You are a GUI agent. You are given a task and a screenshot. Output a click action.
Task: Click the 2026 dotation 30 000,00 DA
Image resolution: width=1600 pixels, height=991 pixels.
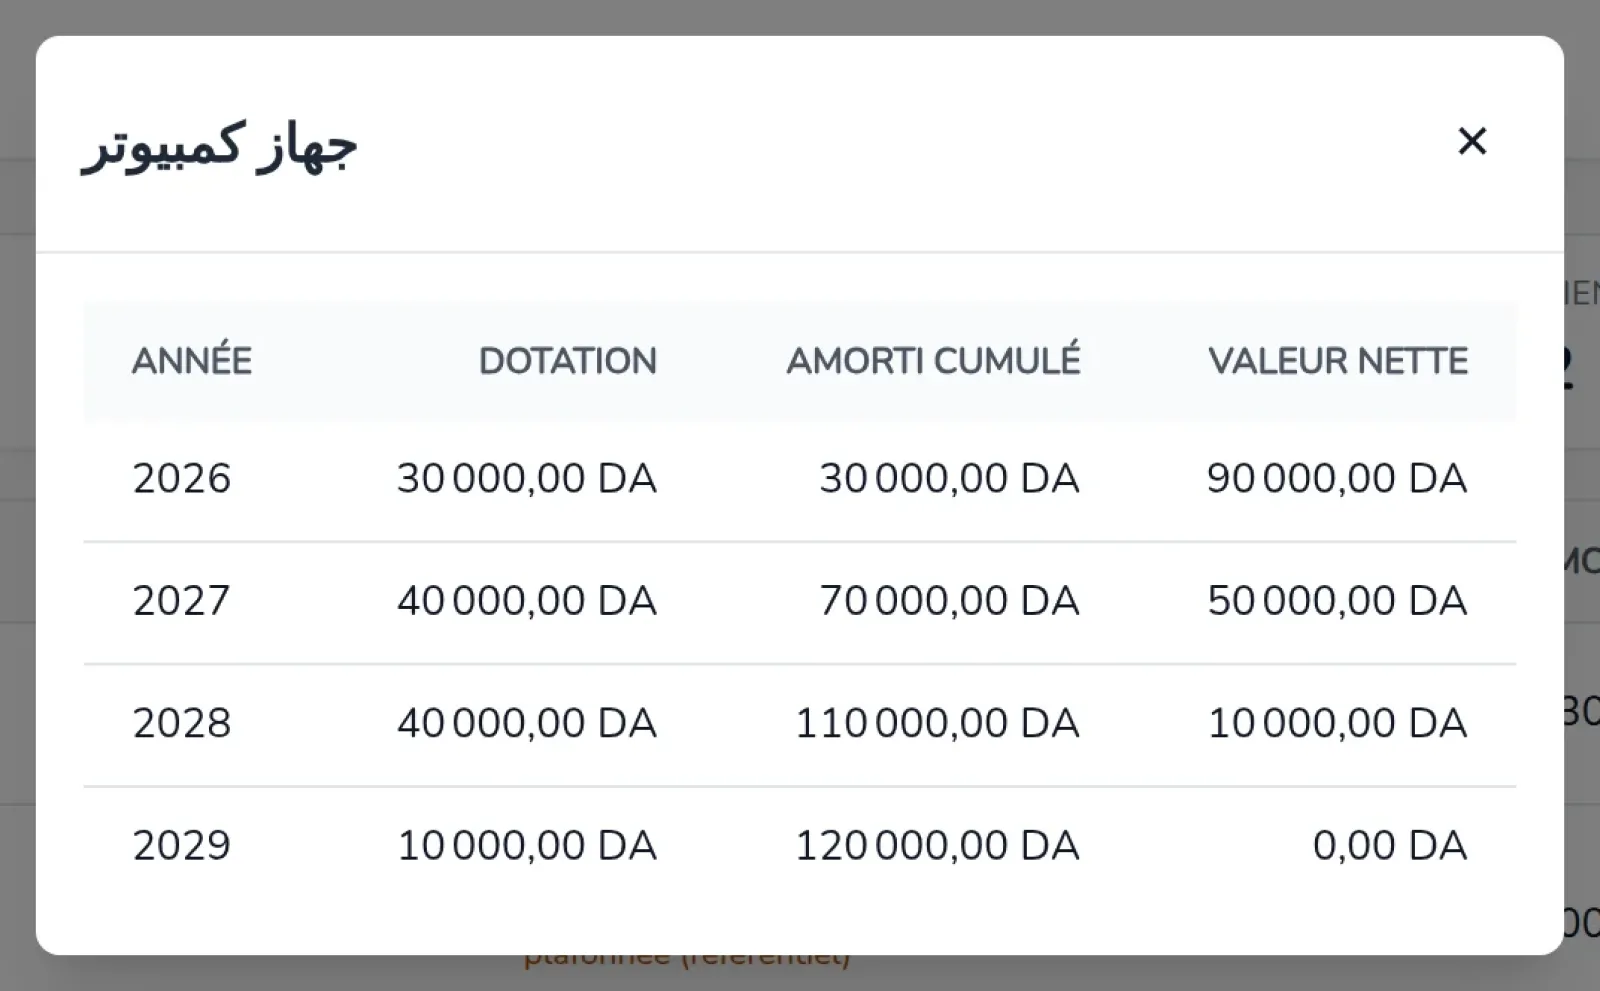tap(527, 478)
